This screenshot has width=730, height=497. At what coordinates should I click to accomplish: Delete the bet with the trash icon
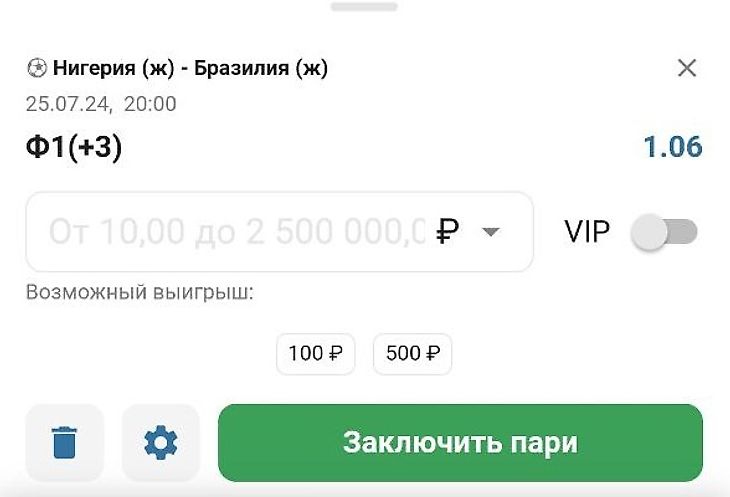pos(64,441)
